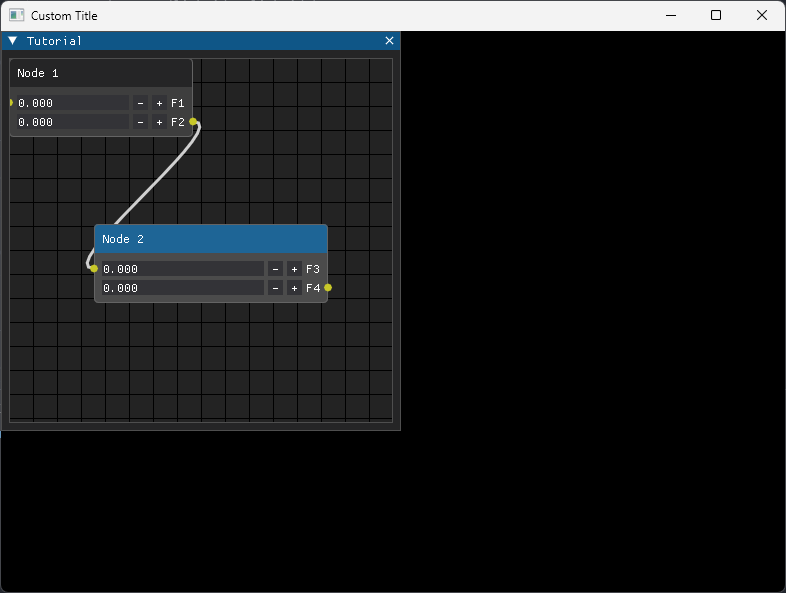Collapse the Tutorial window with the triangle arrow

(x=13, y=41)
